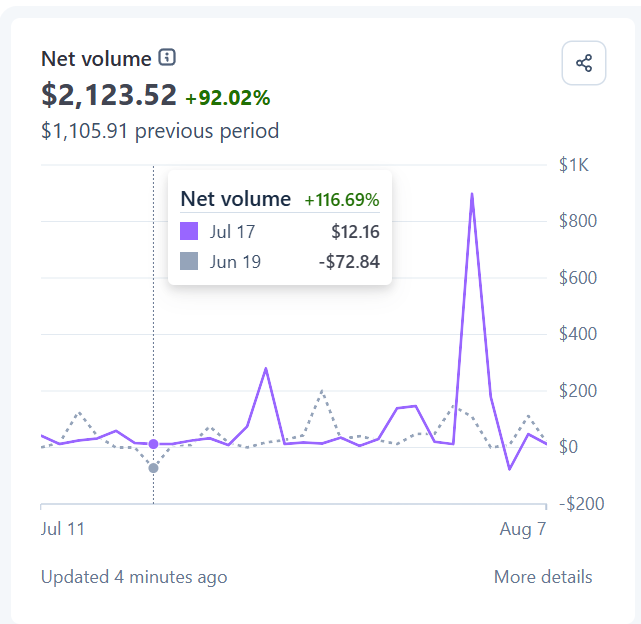Viewport: 641px width, 624px height.
Task: Click the Net volume card title
Action: (96, 59)
